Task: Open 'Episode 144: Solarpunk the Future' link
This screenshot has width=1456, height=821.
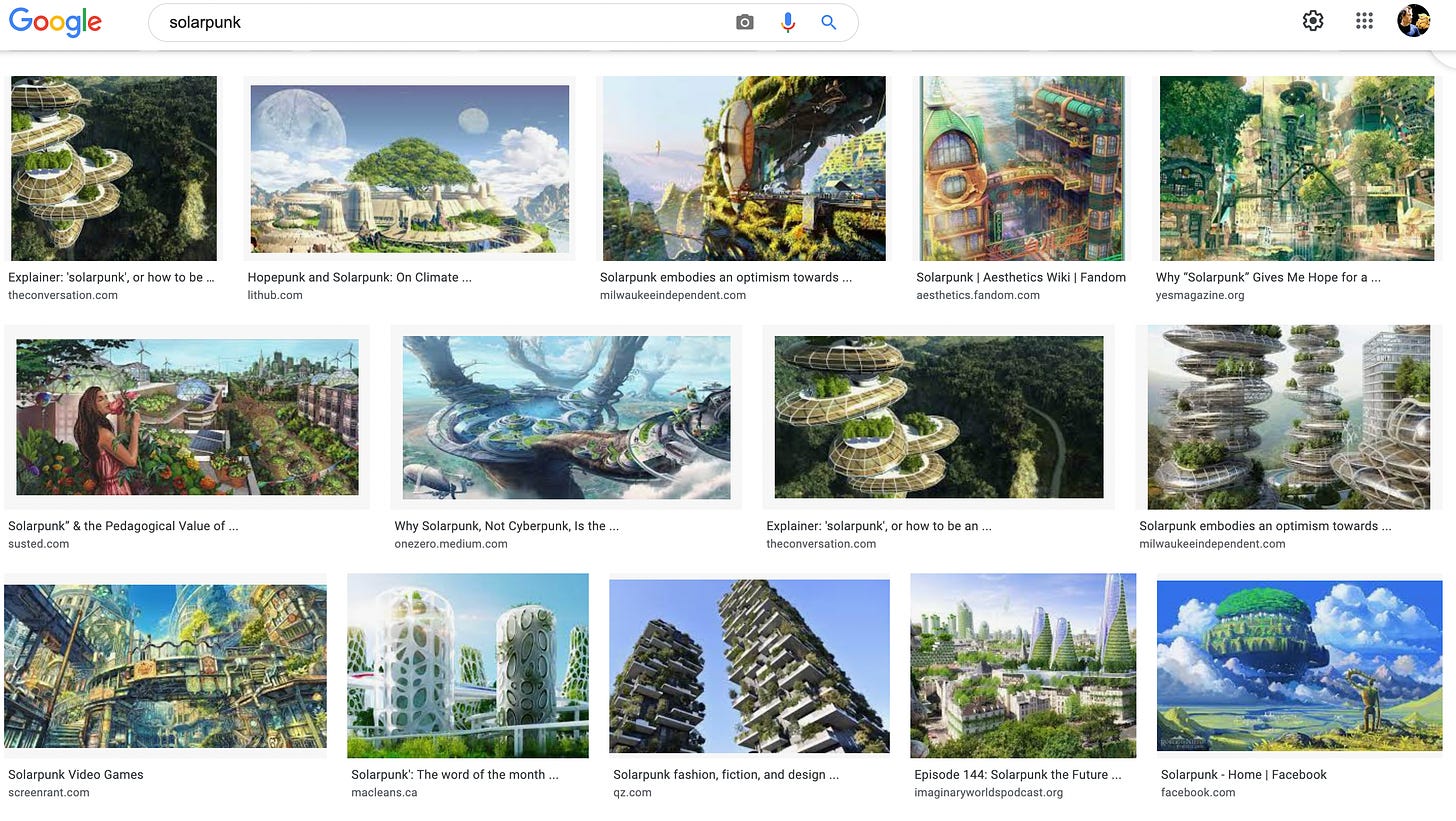Action: (1017, 774)
